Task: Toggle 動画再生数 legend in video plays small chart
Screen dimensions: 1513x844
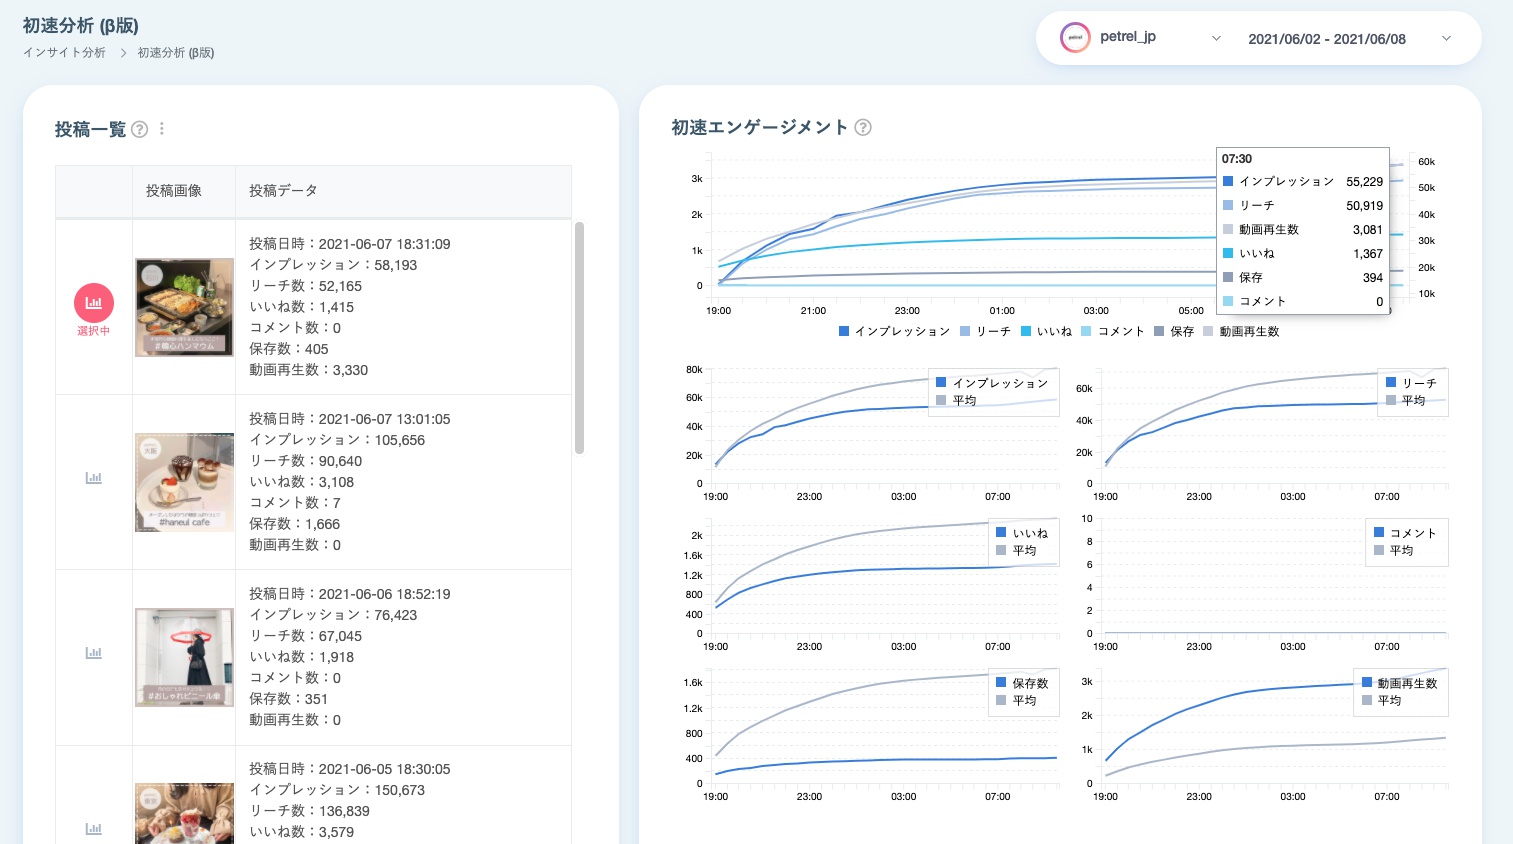Action: pyautogui.click(x=1399, y=683)
